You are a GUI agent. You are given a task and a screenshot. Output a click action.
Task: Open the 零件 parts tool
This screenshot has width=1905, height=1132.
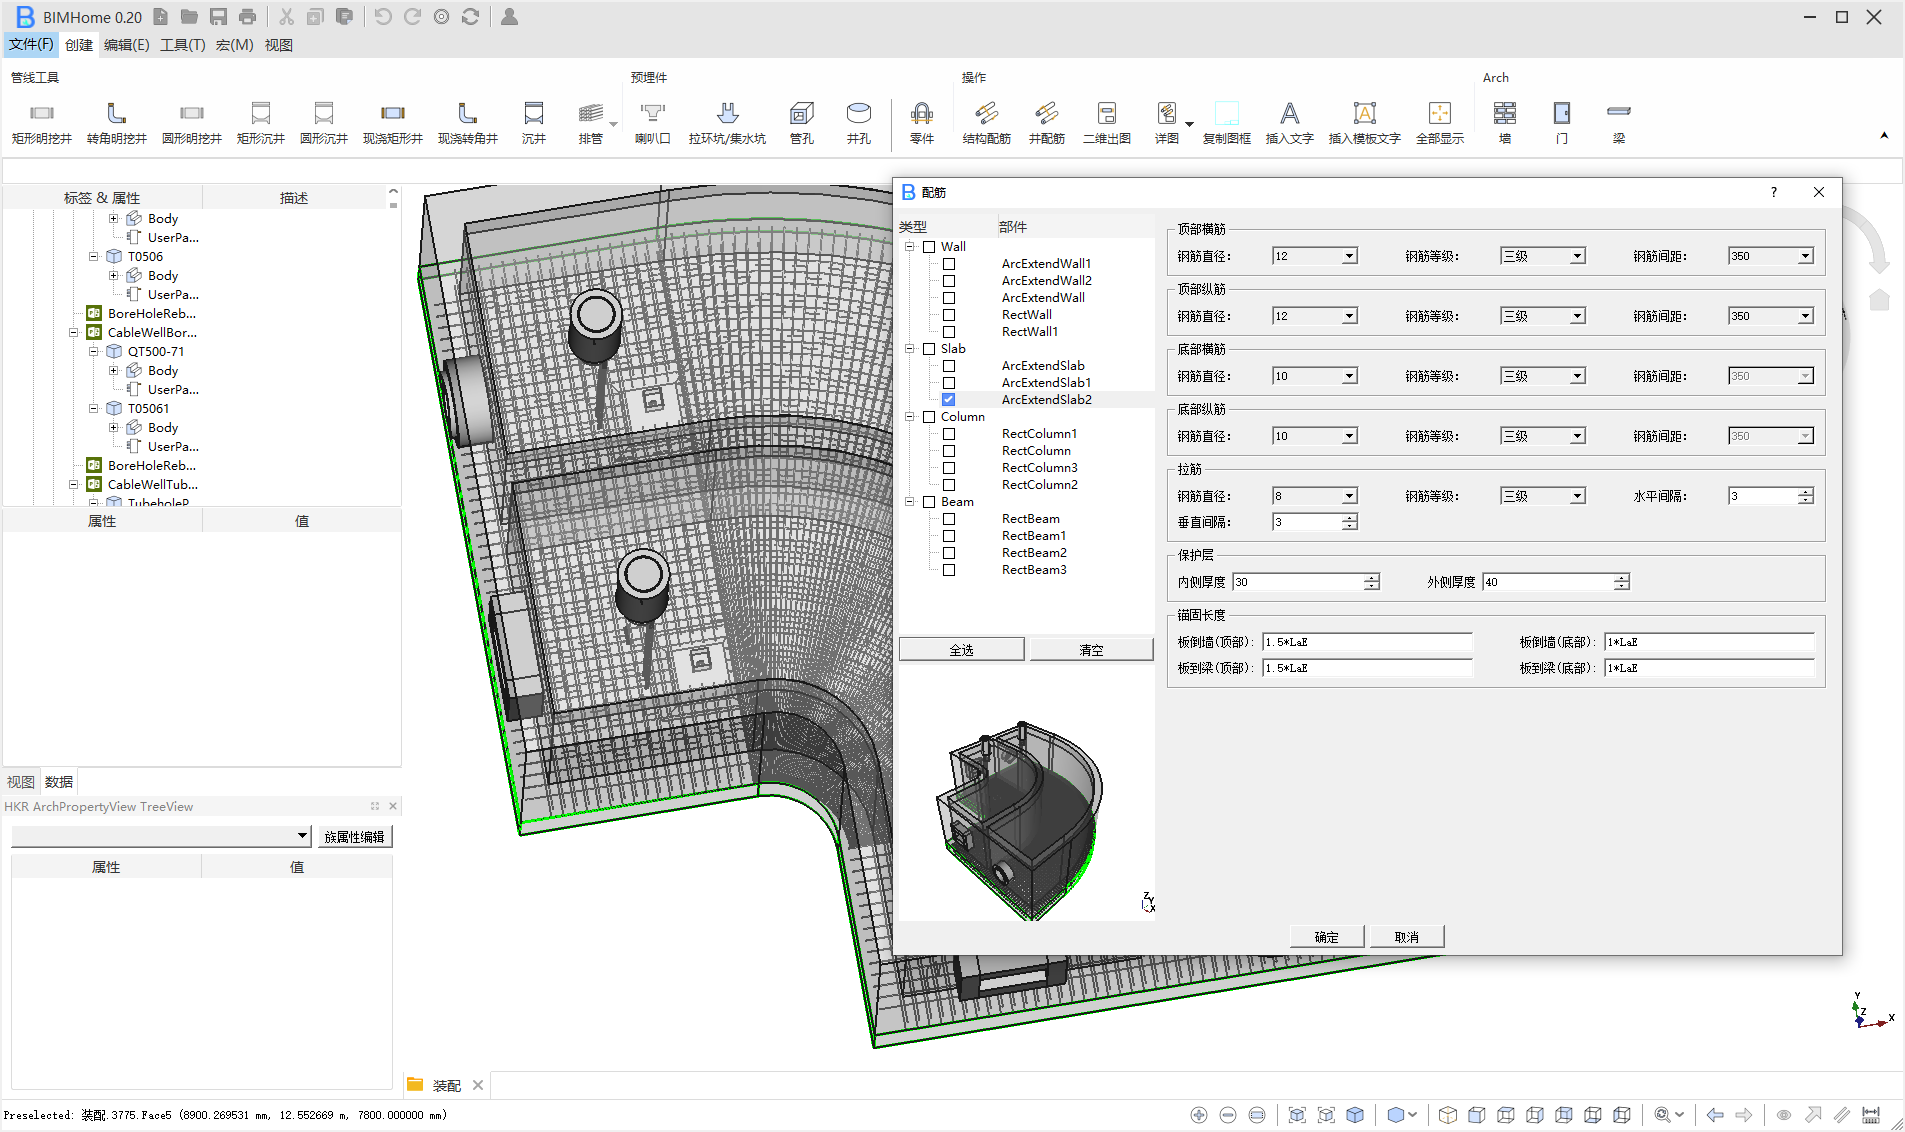[x=922, y=123]
